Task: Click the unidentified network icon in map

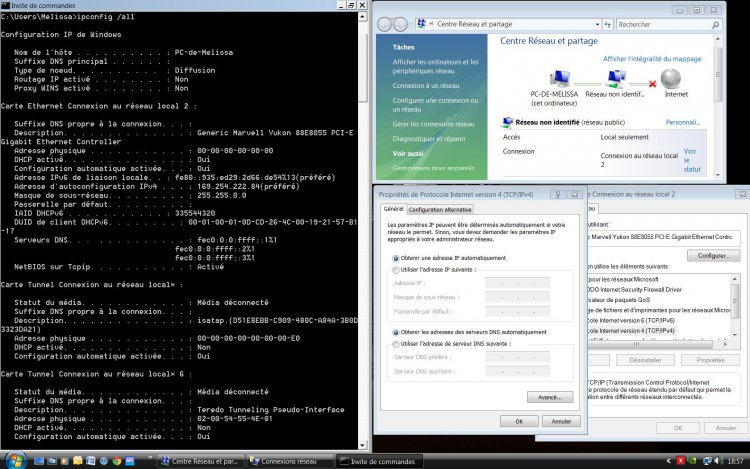Action: pyautogui.click(x=616, y=78)
